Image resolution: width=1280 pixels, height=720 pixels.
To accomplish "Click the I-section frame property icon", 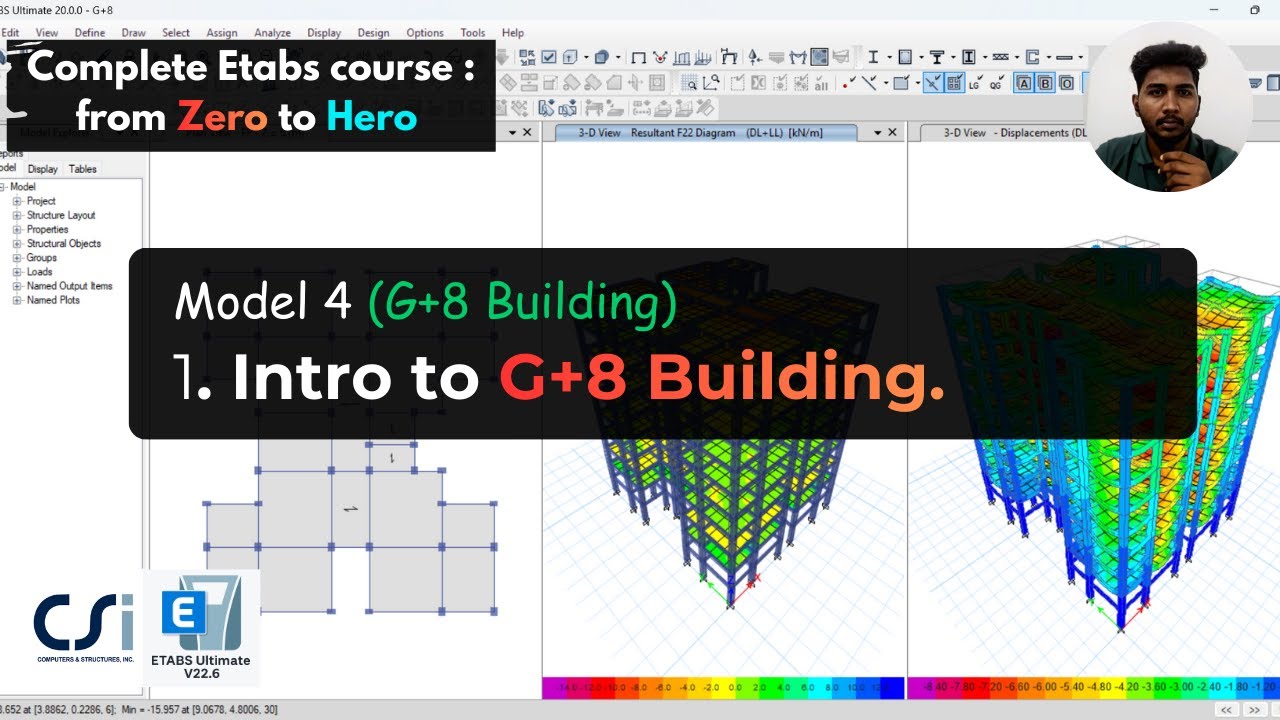I will coord(873,57).
